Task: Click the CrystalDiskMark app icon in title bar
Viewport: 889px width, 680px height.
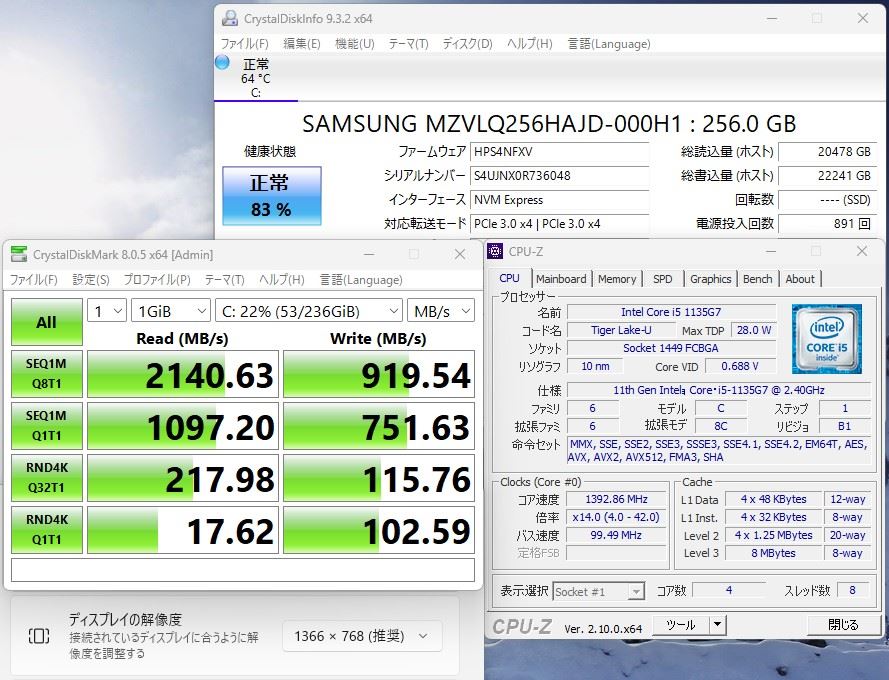Action: [19, 255]
